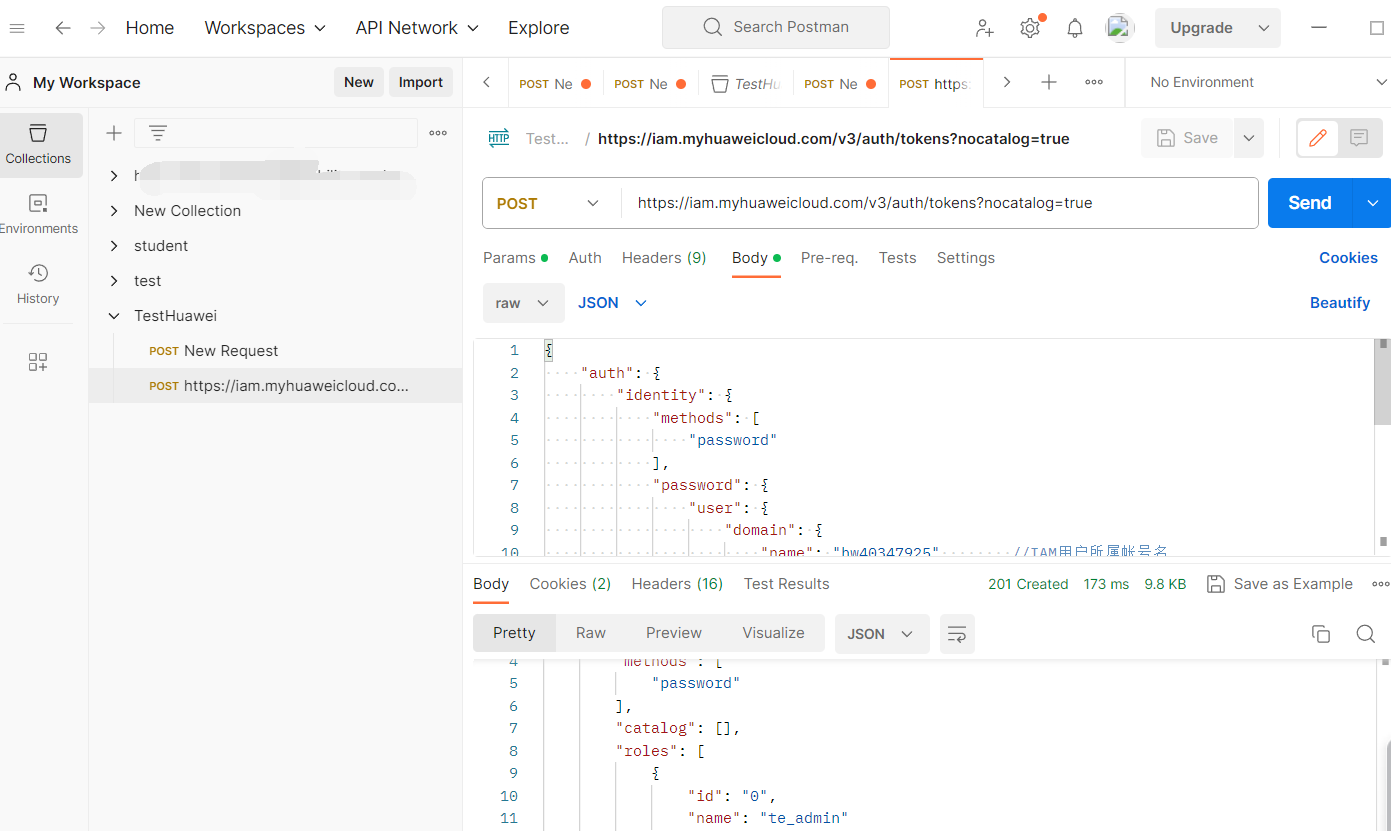Expand the New Collection folder

coord(114,211)
